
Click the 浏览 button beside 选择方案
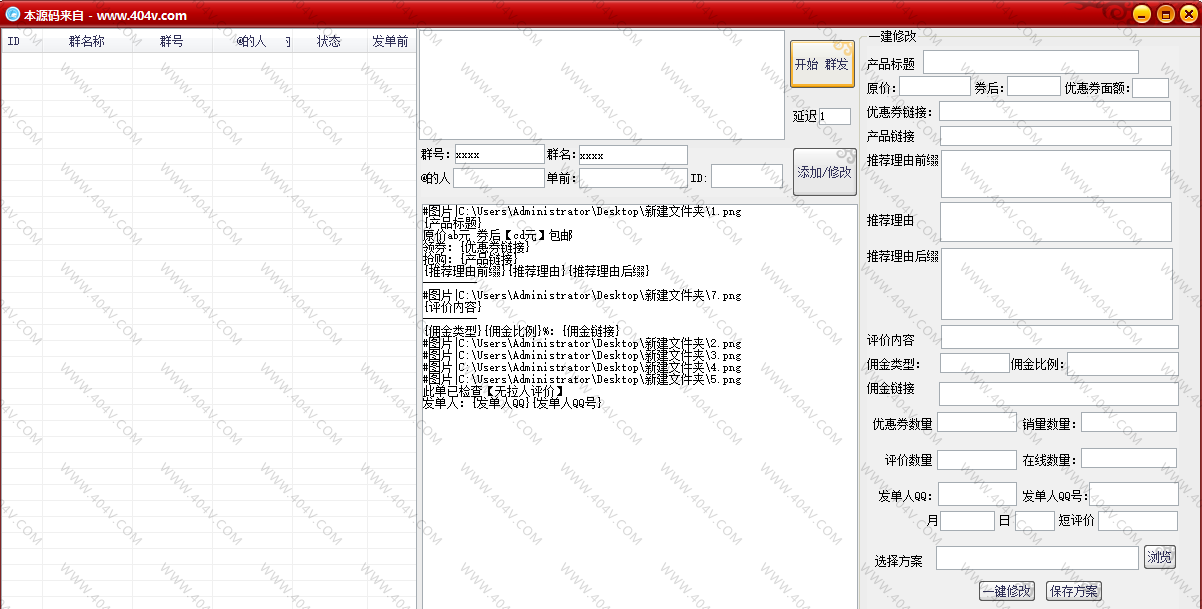point(1160,557)
